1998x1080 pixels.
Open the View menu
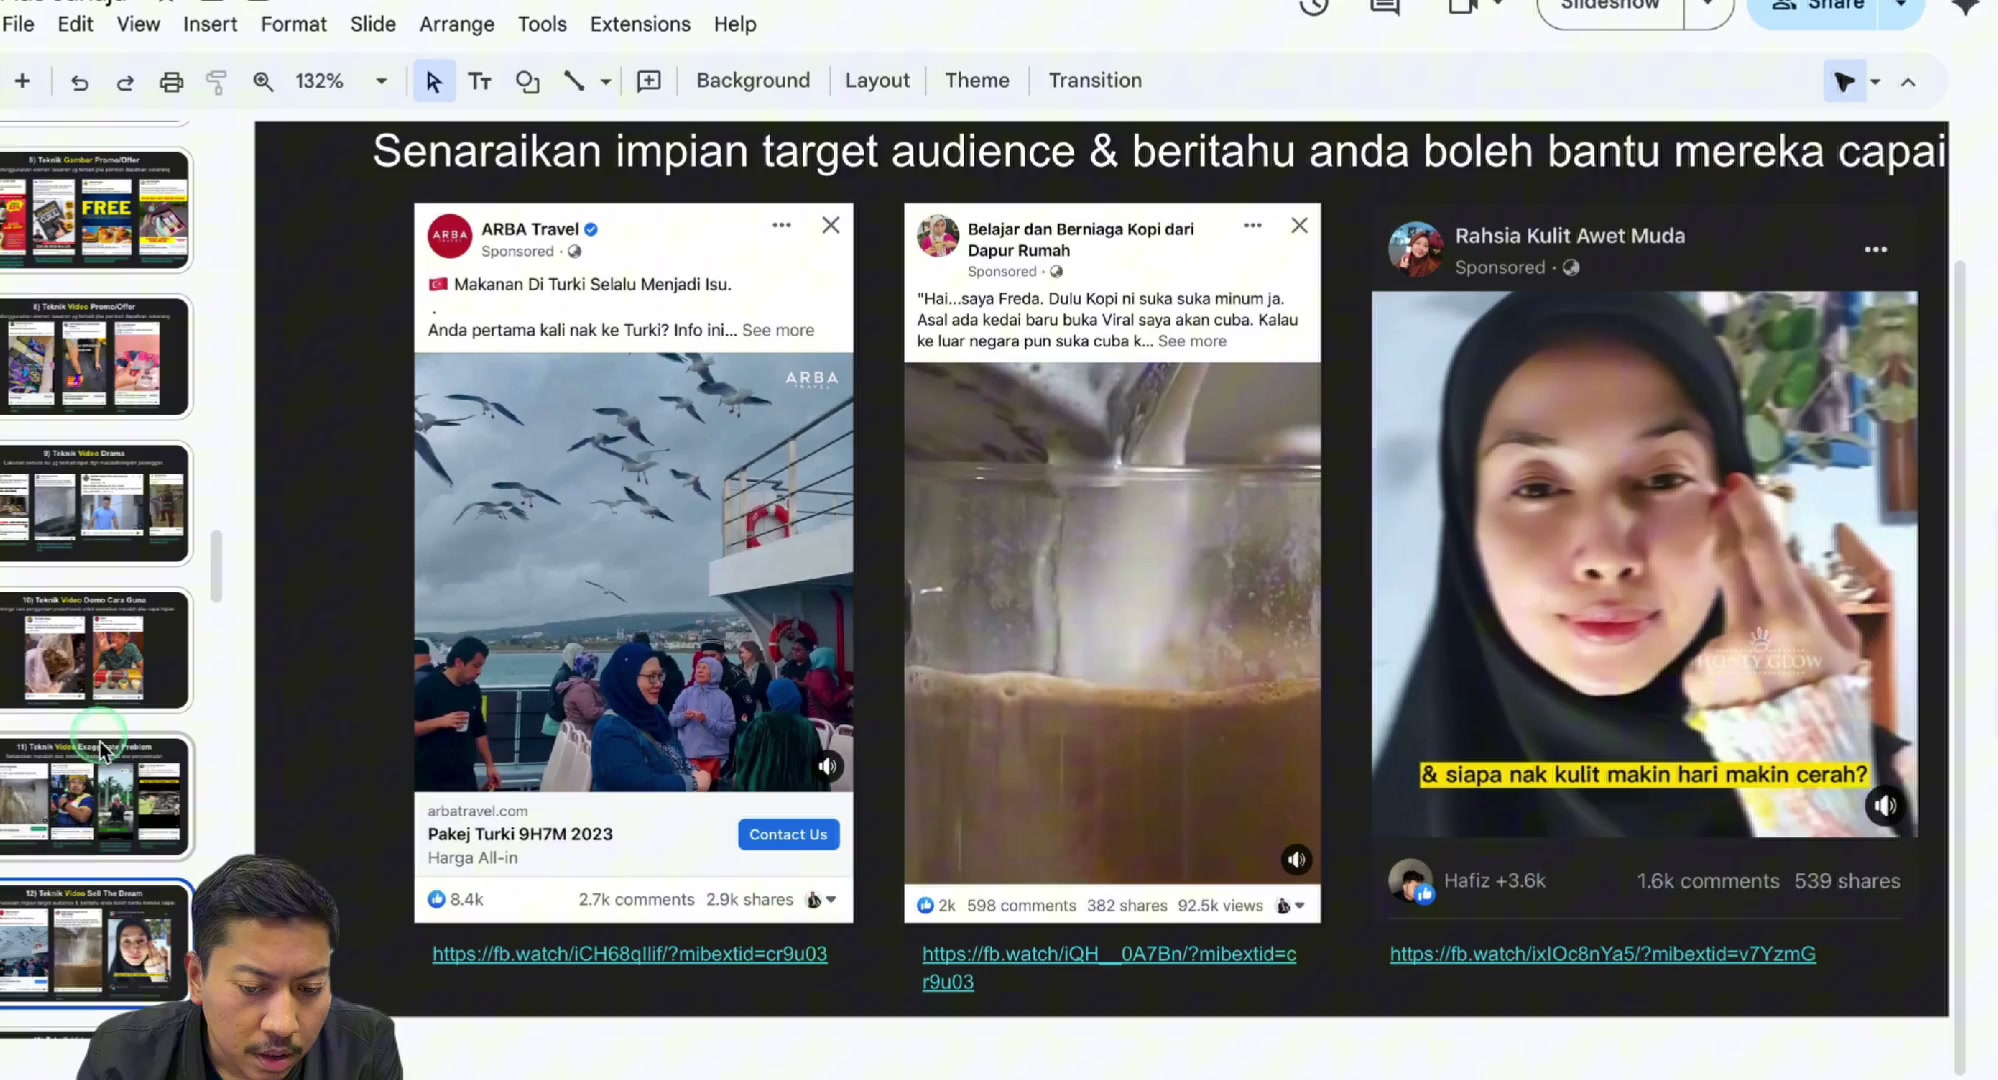[138, 24]
